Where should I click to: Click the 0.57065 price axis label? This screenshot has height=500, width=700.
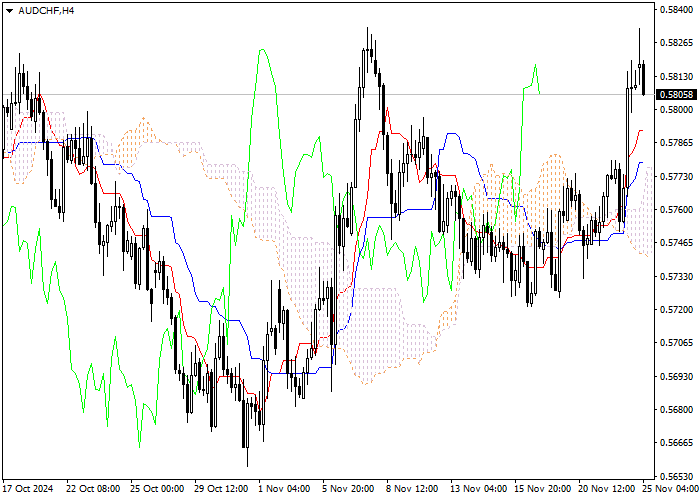[676, 343]
